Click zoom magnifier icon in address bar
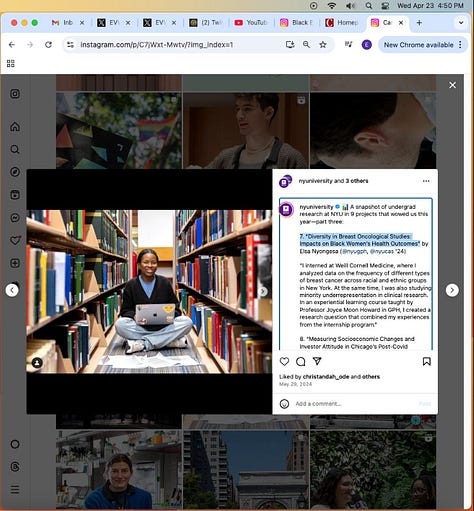474x511 pixels. (306, 45)
